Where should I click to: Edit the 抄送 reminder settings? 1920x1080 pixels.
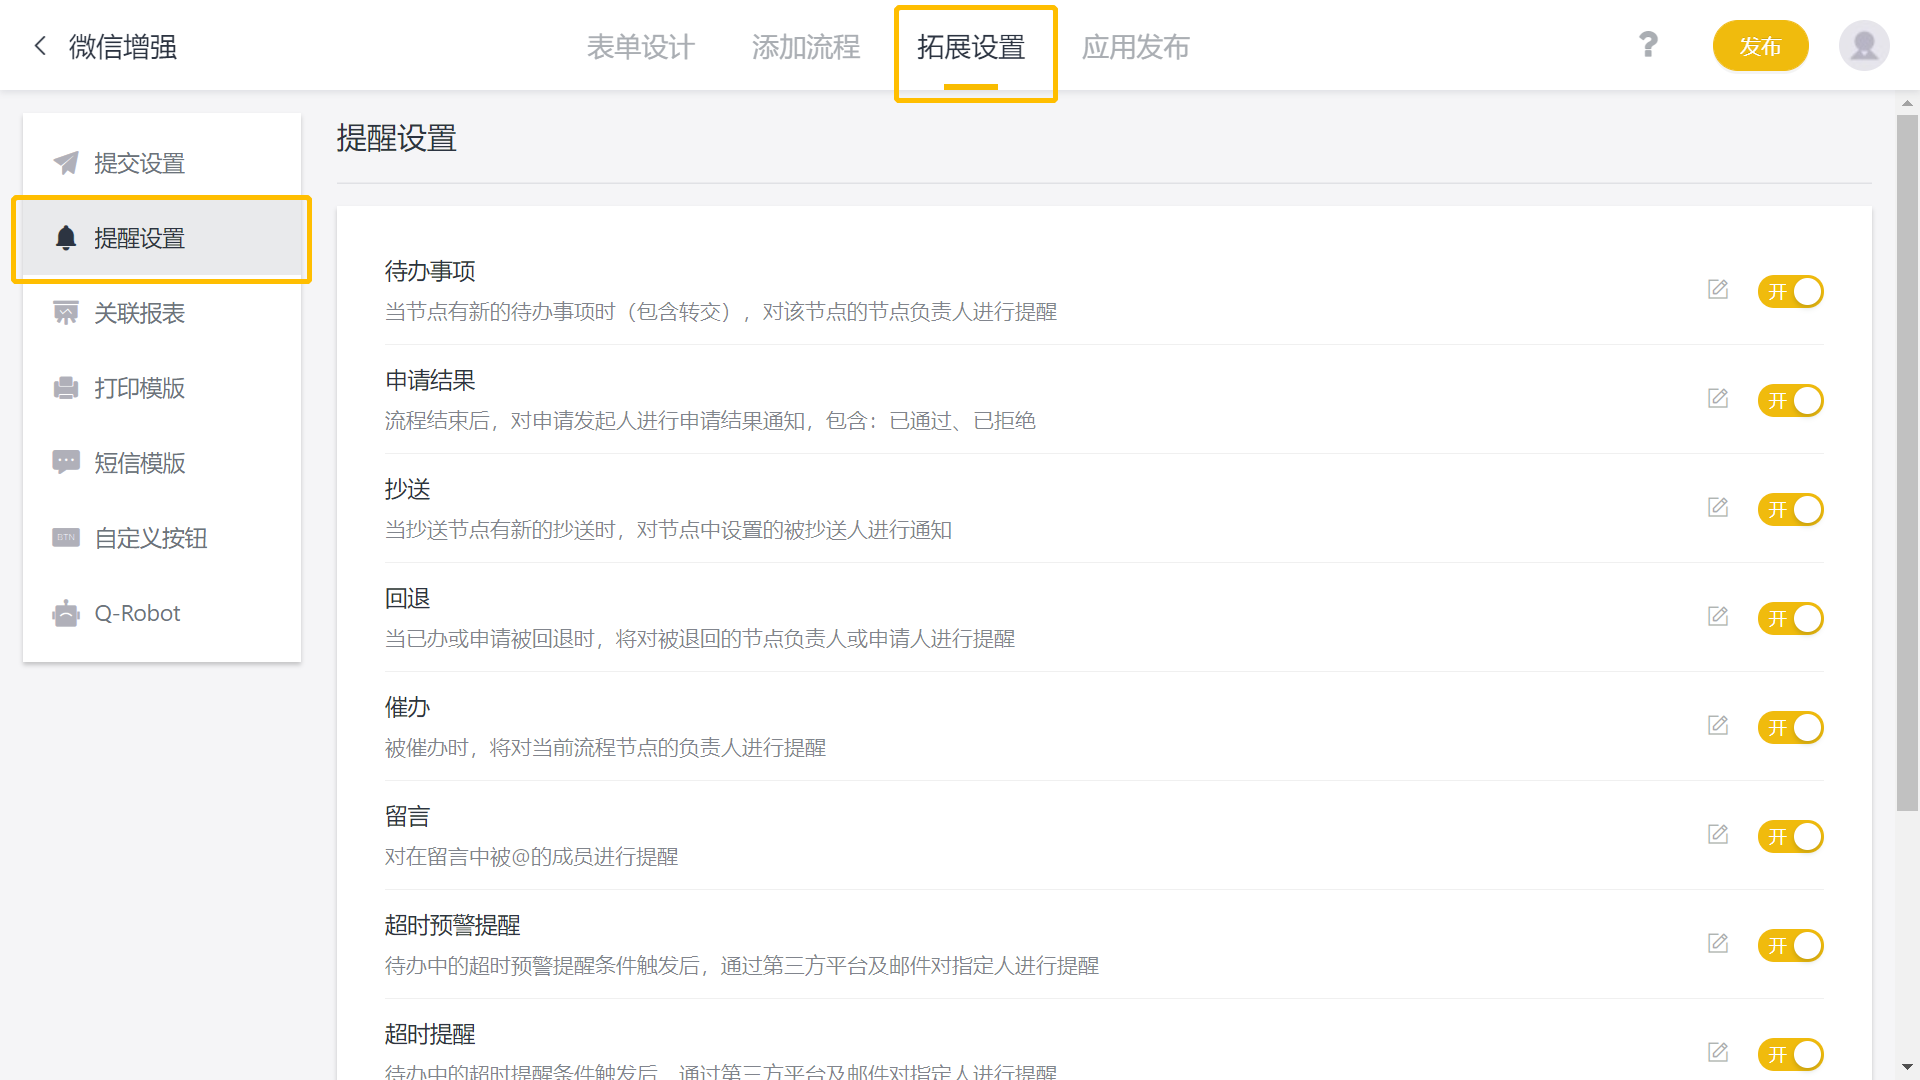click(x=1718, y=508)
